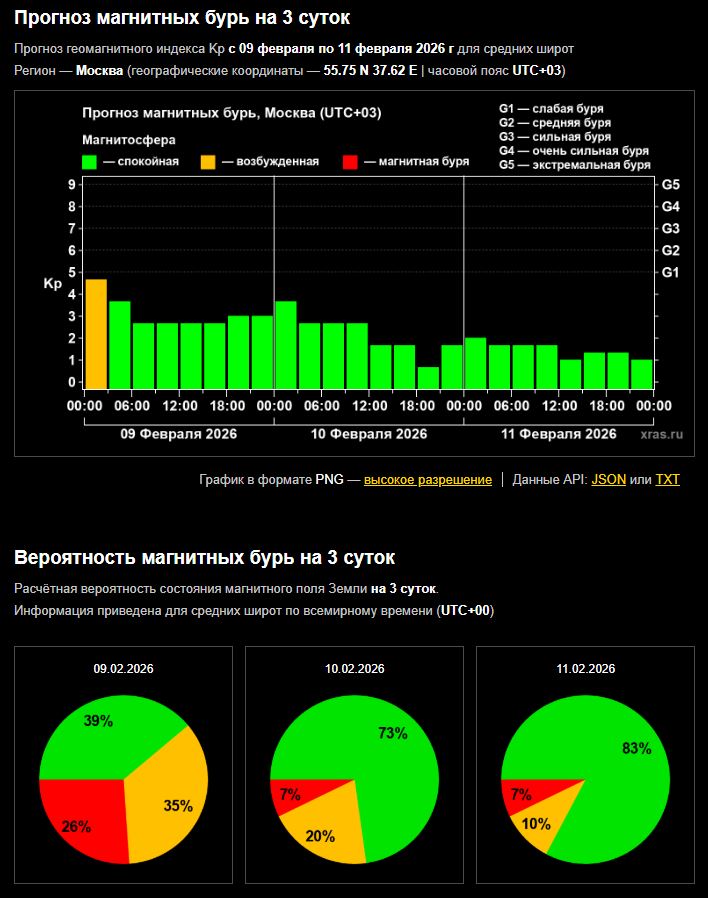This screenshot has width=708, height=898.
Task: Click the orange "возбужденная" legend swatch
Action: coord(208,162)
